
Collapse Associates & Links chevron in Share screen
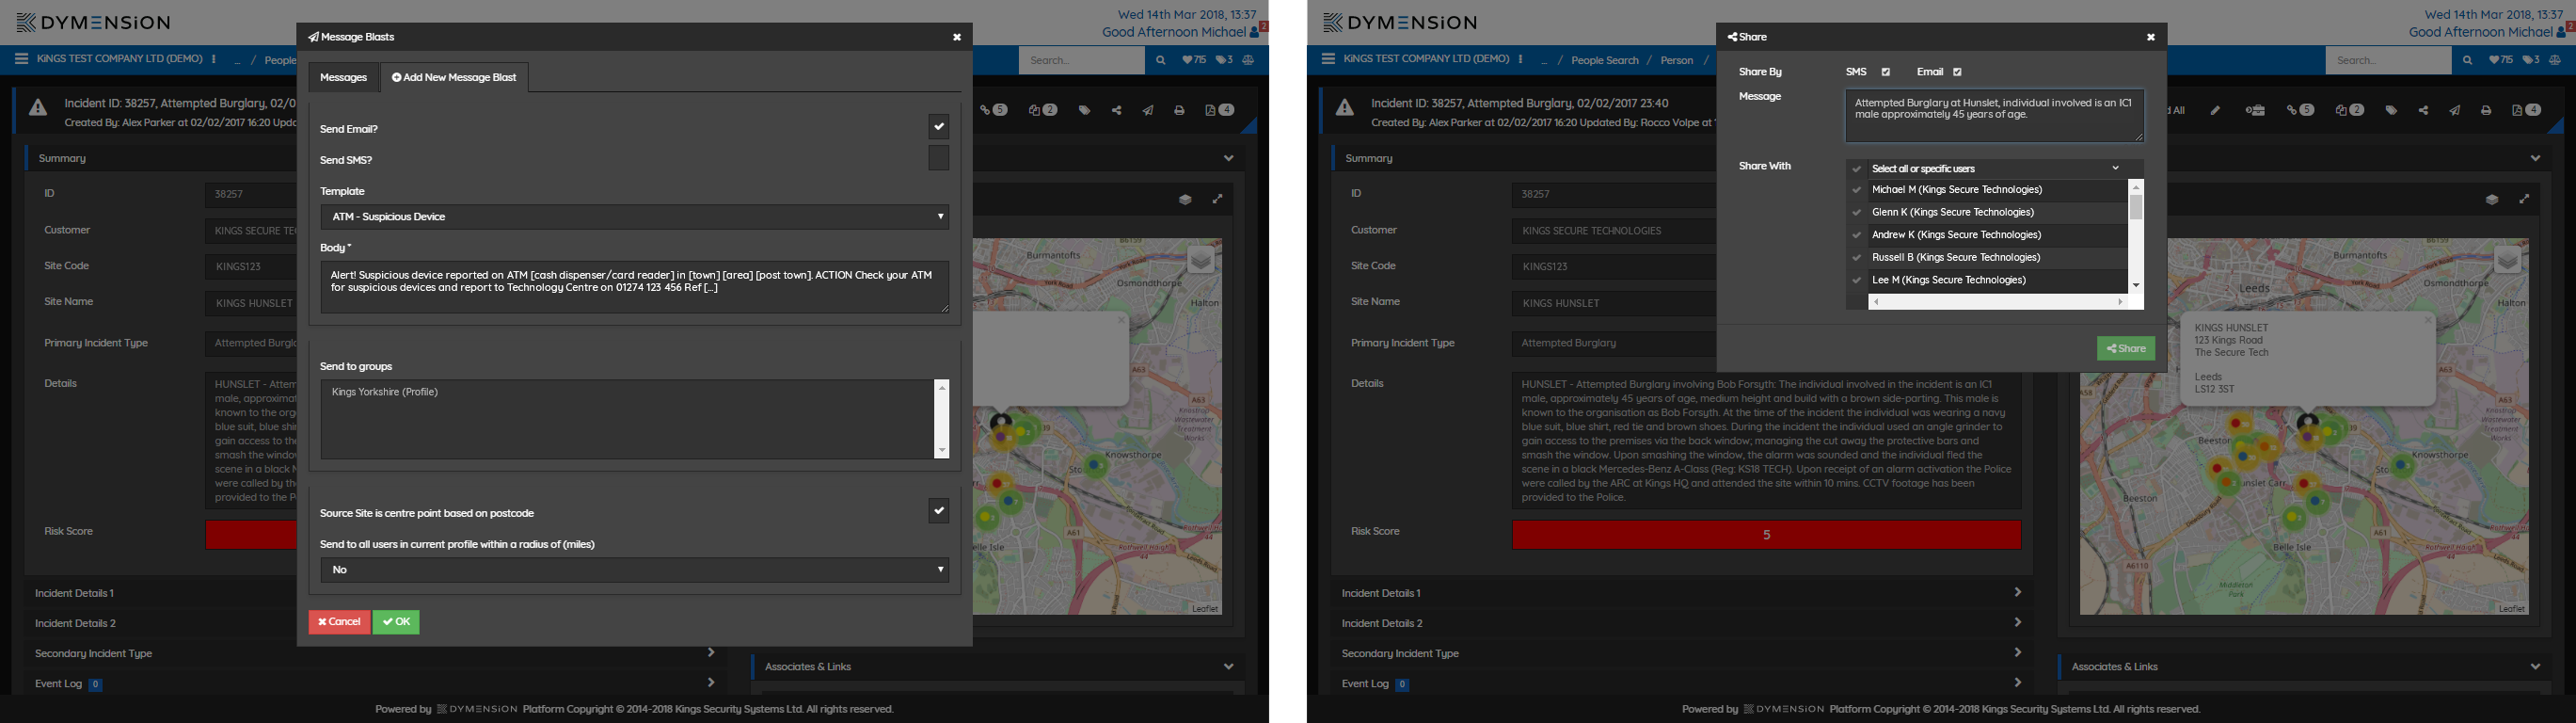[x=2535, y=666]
